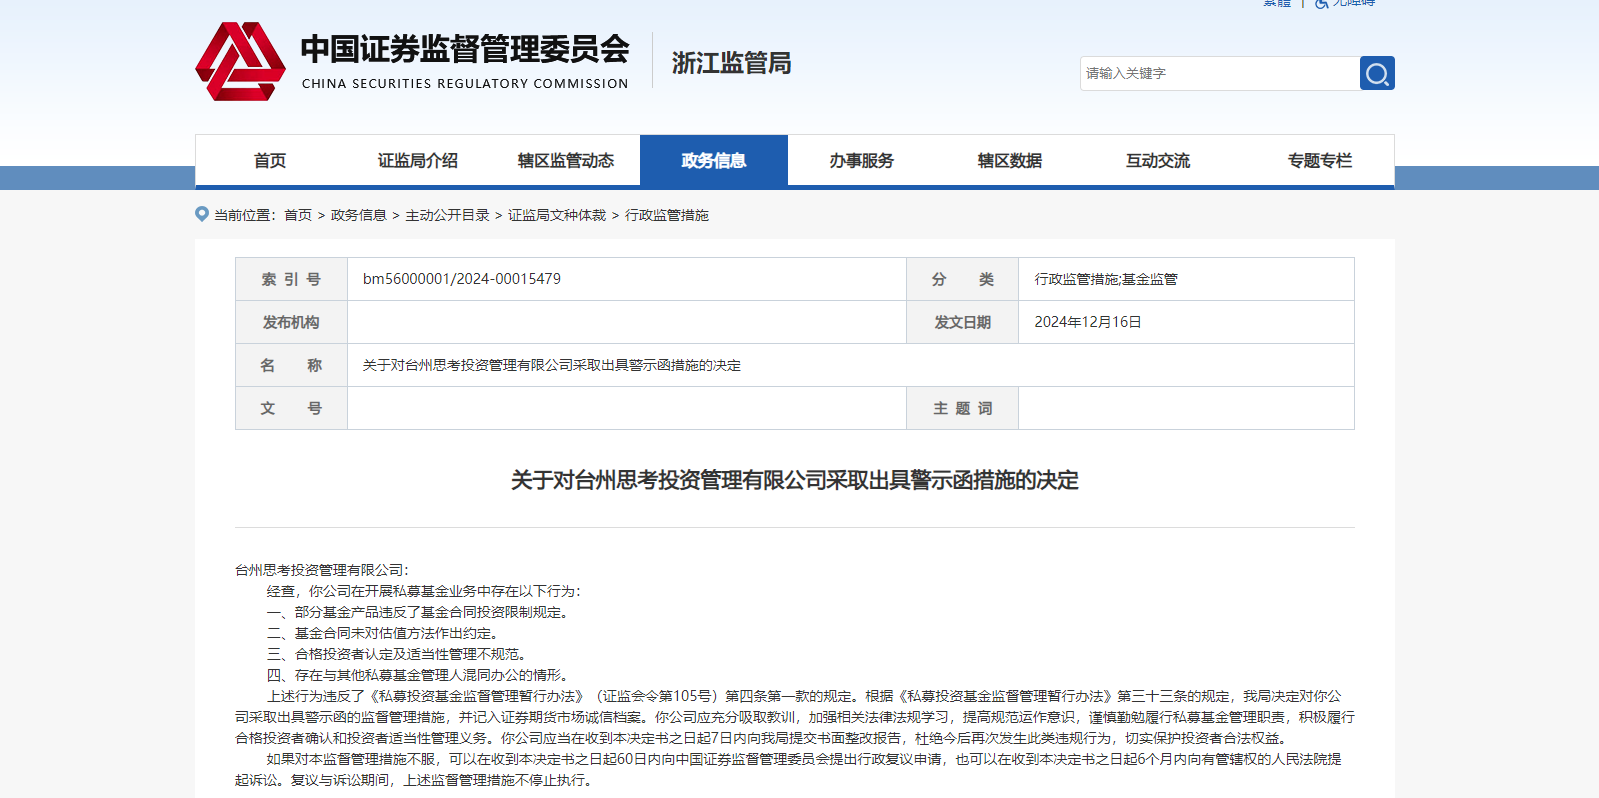Select the highlighted 政务信息 tab
1599x798 pixels.
(713, 161)
